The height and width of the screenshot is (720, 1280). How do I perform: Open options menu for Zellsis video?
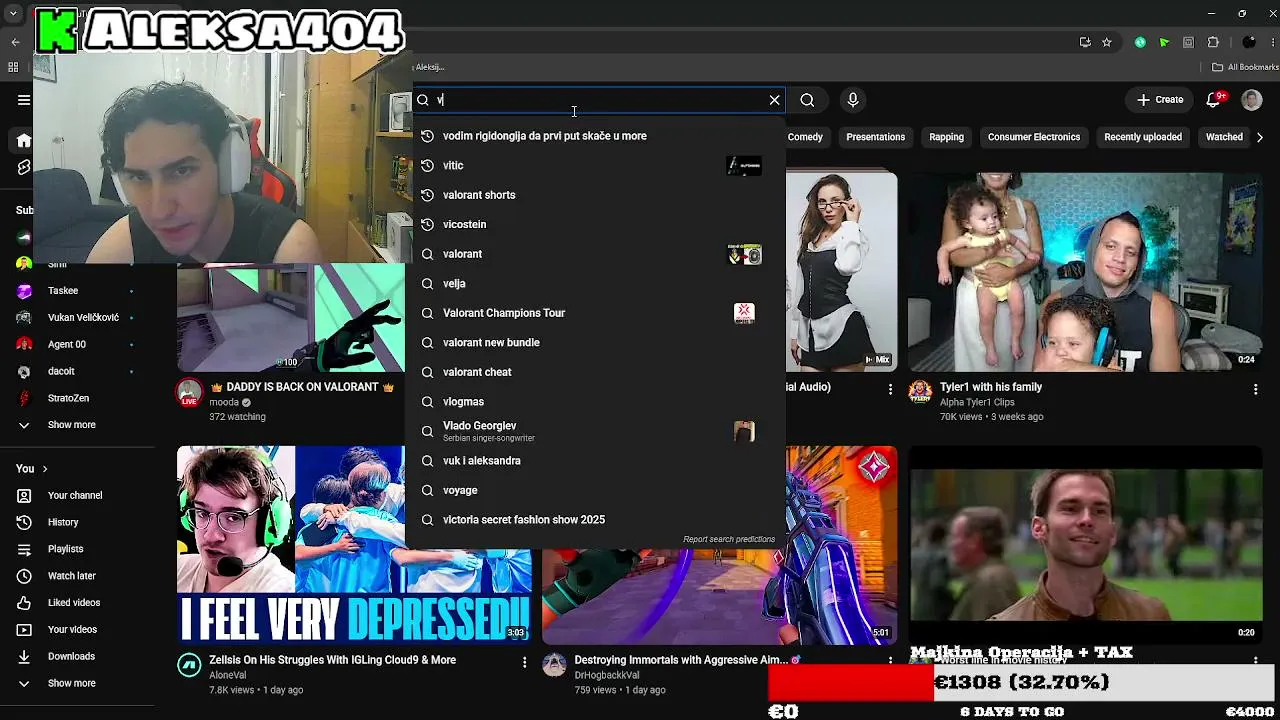pyautogui.click(x=524, y=662)
